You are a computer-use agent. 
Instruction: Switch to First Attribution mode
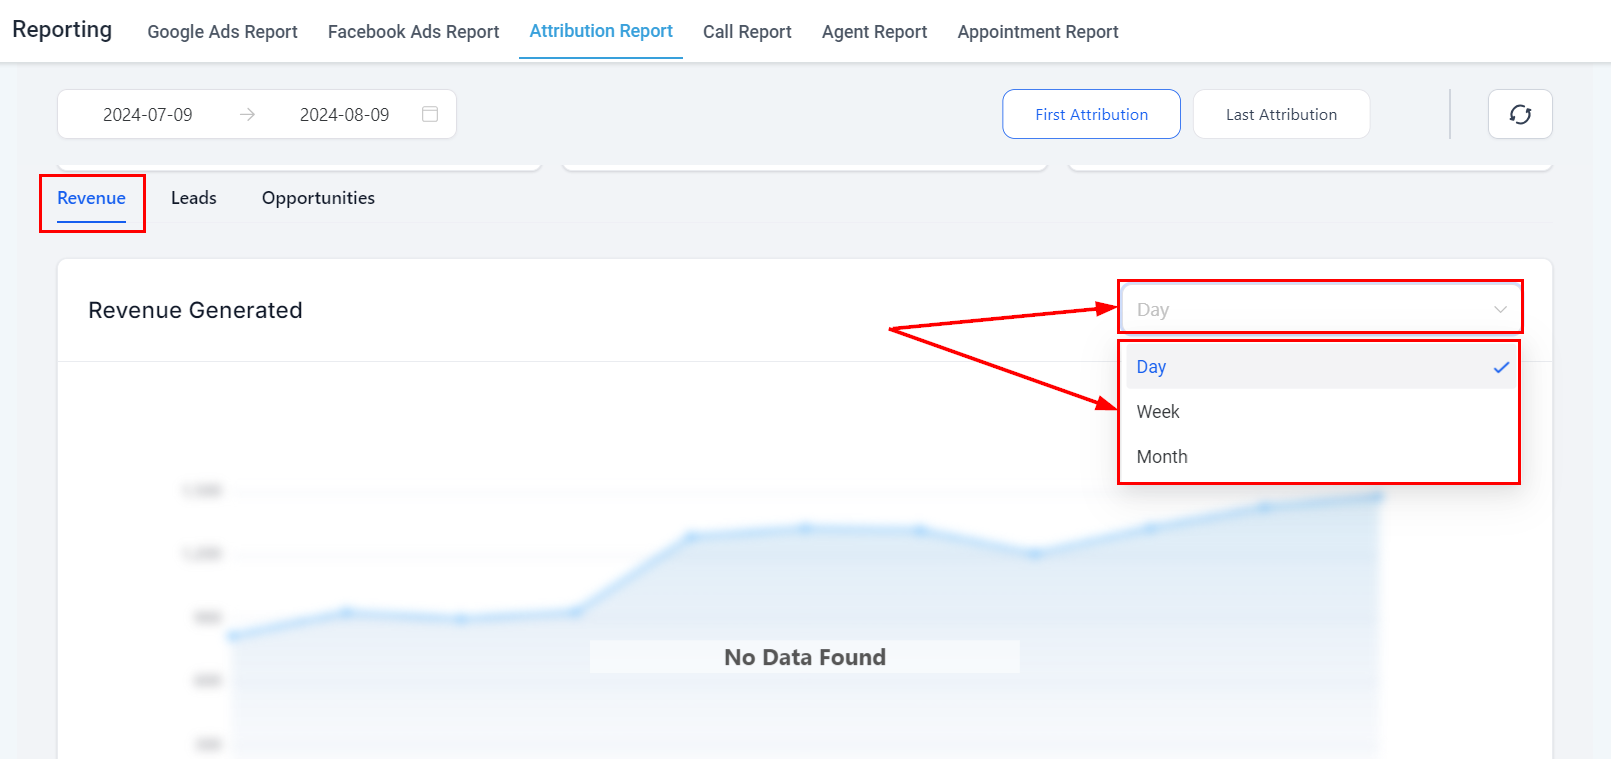pyautogui.click(x=1091, y=114)
